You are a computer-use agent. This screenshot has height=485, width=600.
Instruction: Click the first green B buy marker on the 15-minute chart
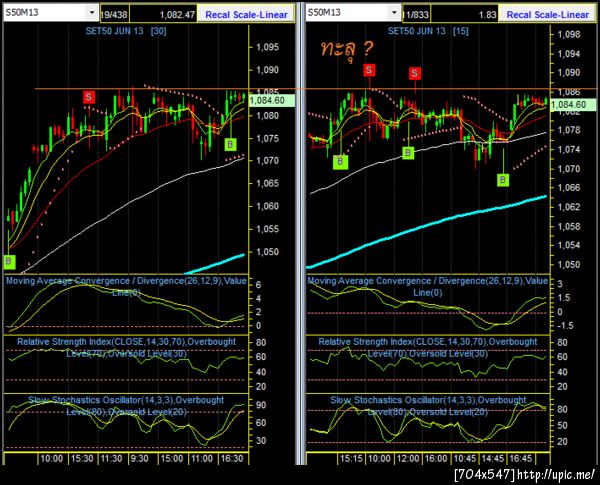[x=340, y=162]
